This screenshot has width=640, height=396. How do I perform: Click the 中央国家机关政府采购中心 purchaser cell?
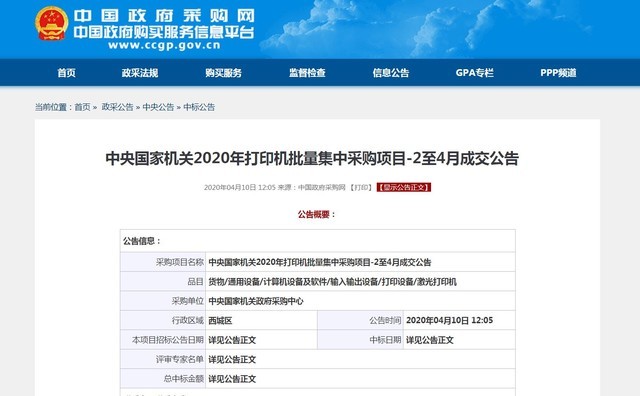tap(360, 301)
